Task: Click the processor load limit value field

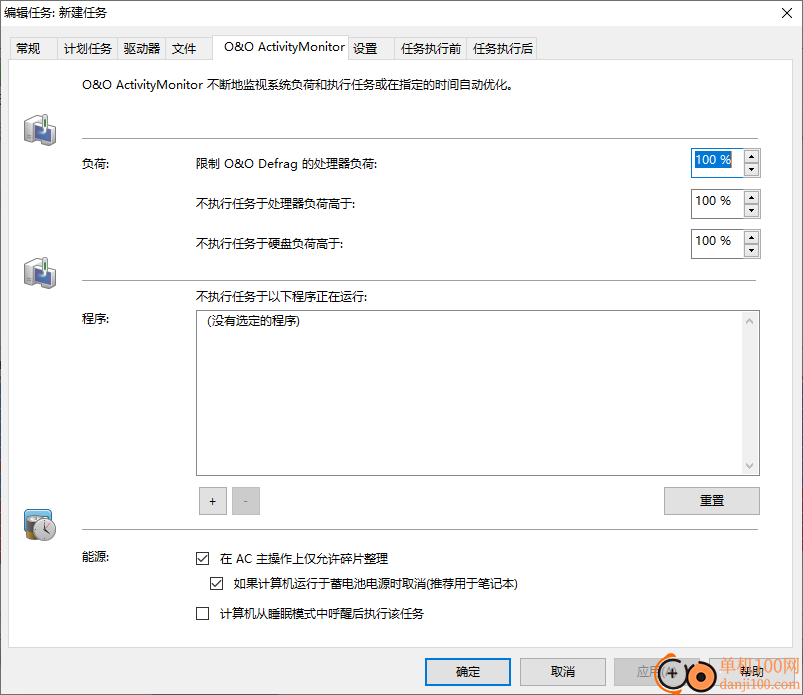Action: tap(717, 163)
